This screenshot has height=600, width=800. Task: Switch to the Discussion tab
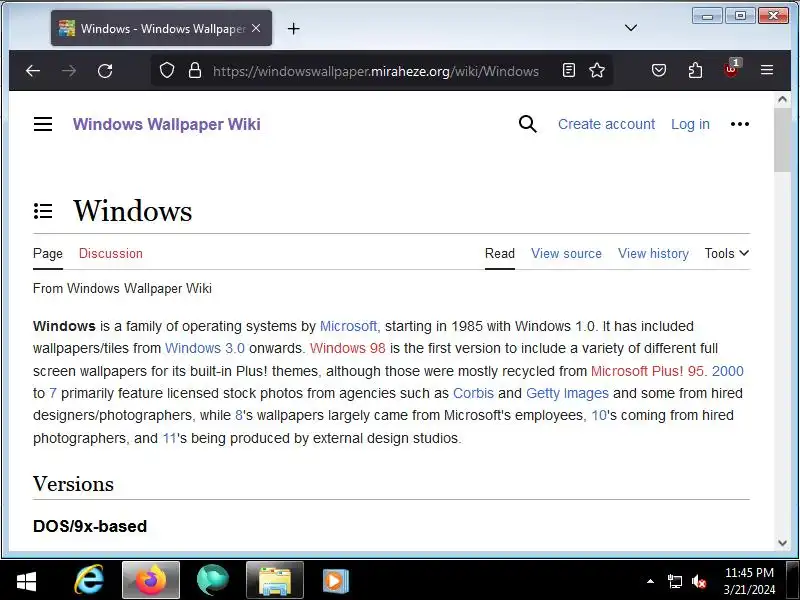click(111, 254)
